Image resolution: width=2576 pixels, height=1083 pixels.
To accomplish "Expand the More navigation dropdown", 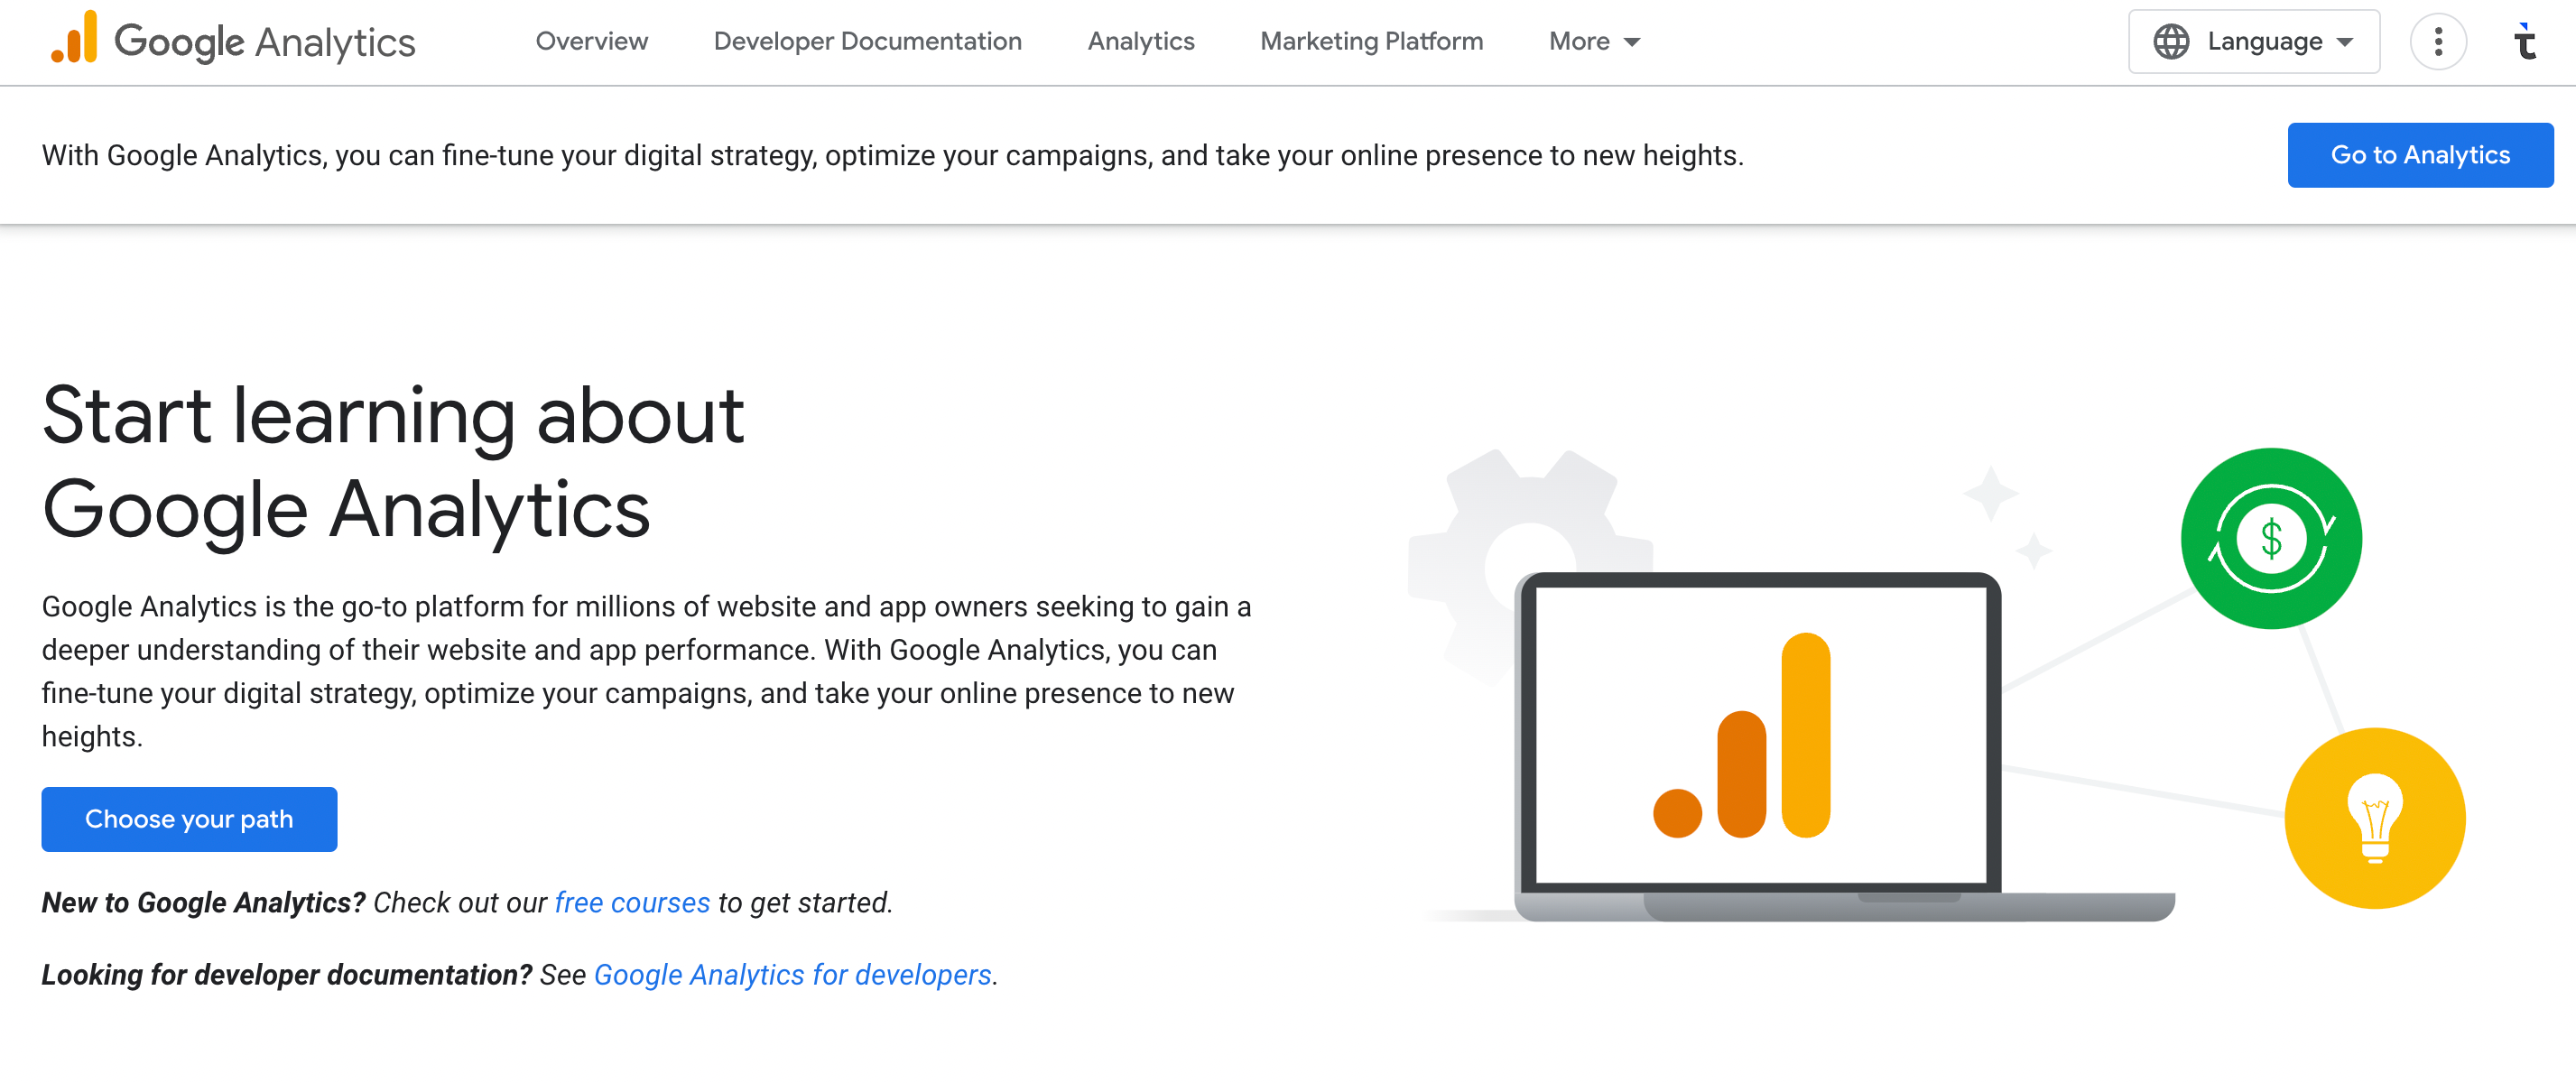I will click(1592, 41).
